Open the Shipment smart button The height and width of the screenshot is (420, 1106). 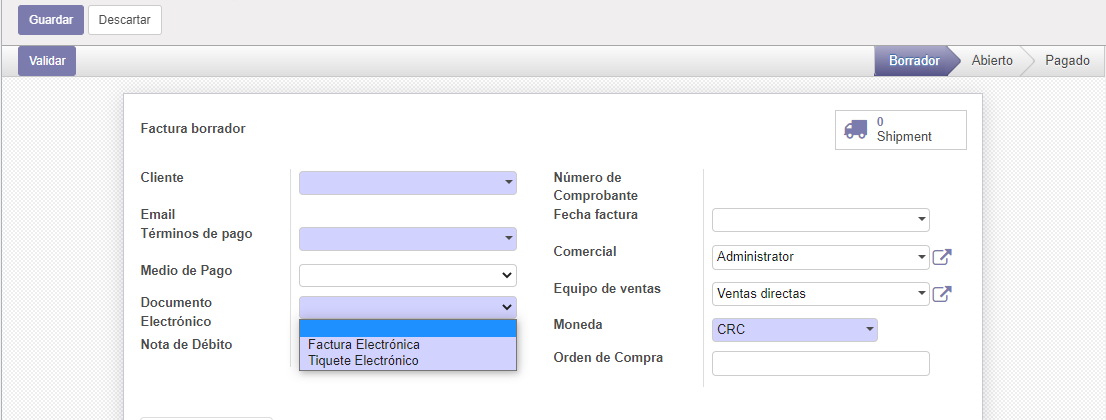click(x=901, y=130)
